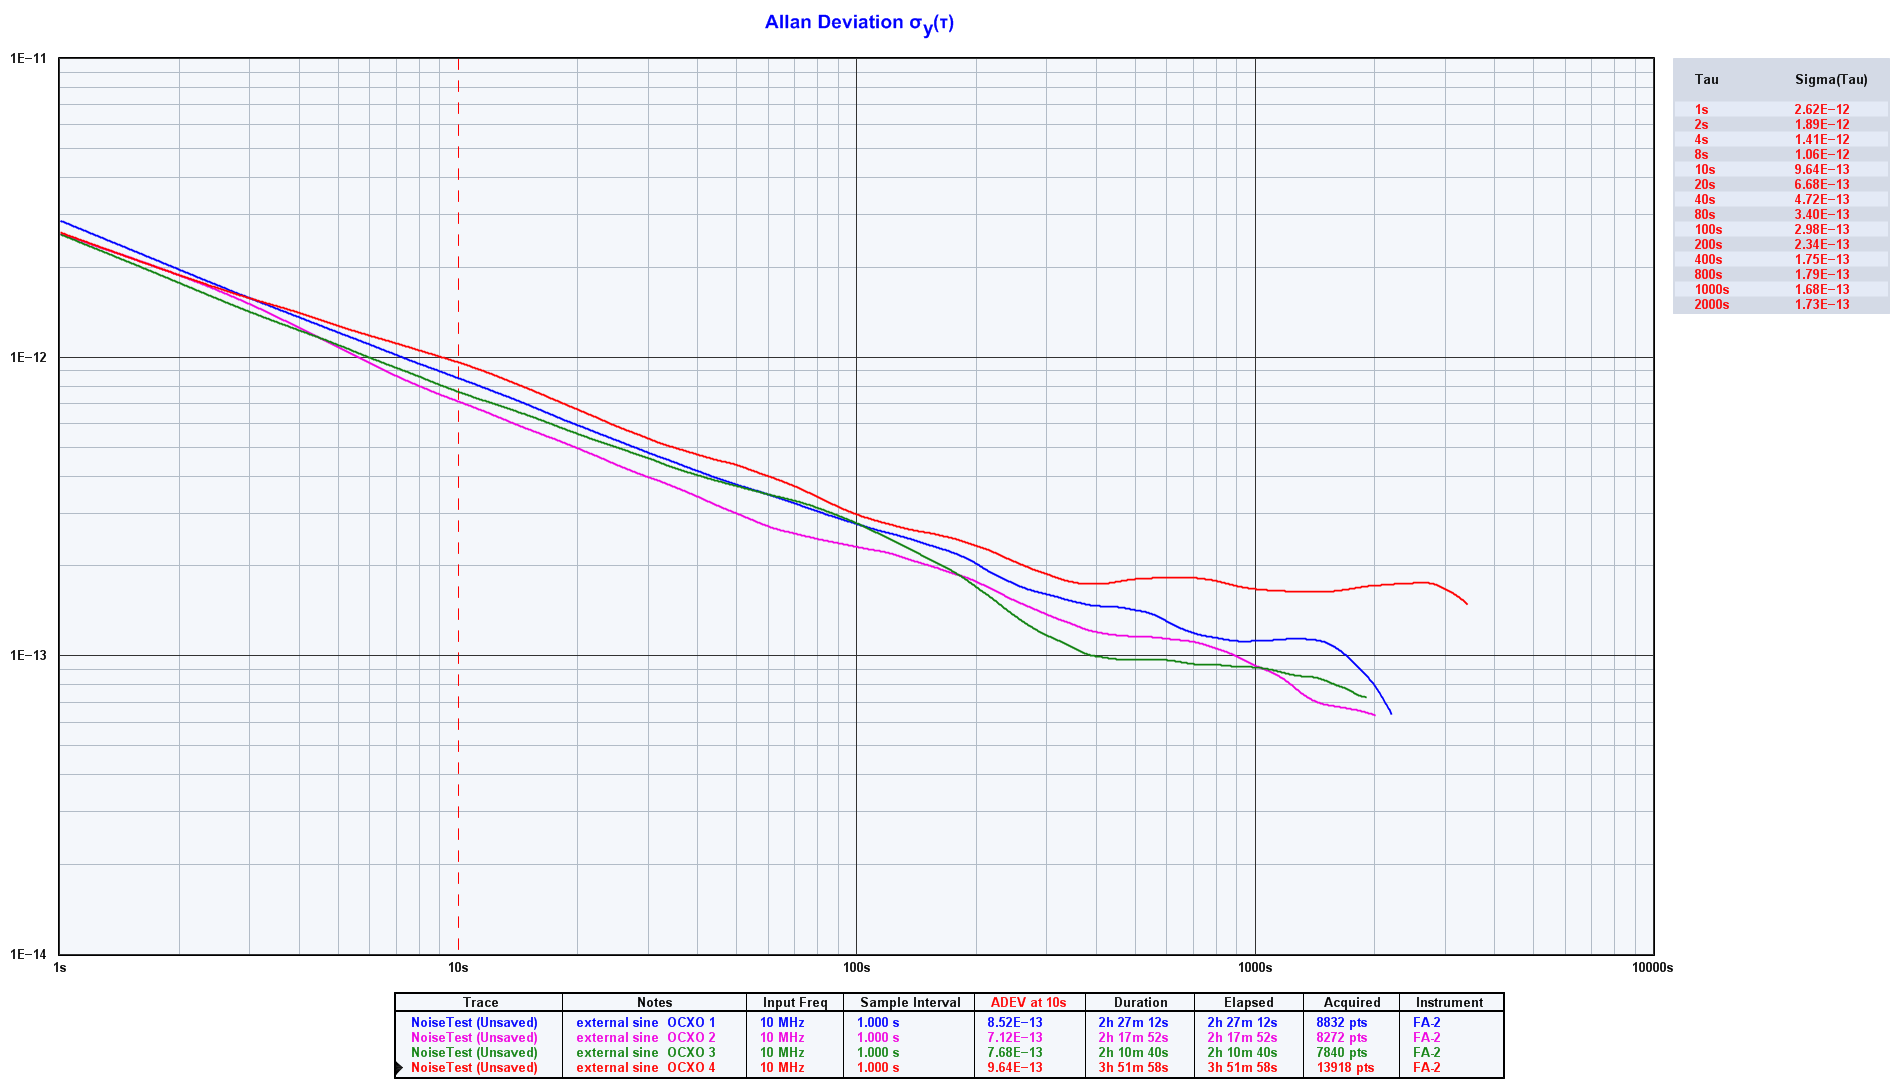Click the 1E-12 y-axis label

tap(28, 357)
